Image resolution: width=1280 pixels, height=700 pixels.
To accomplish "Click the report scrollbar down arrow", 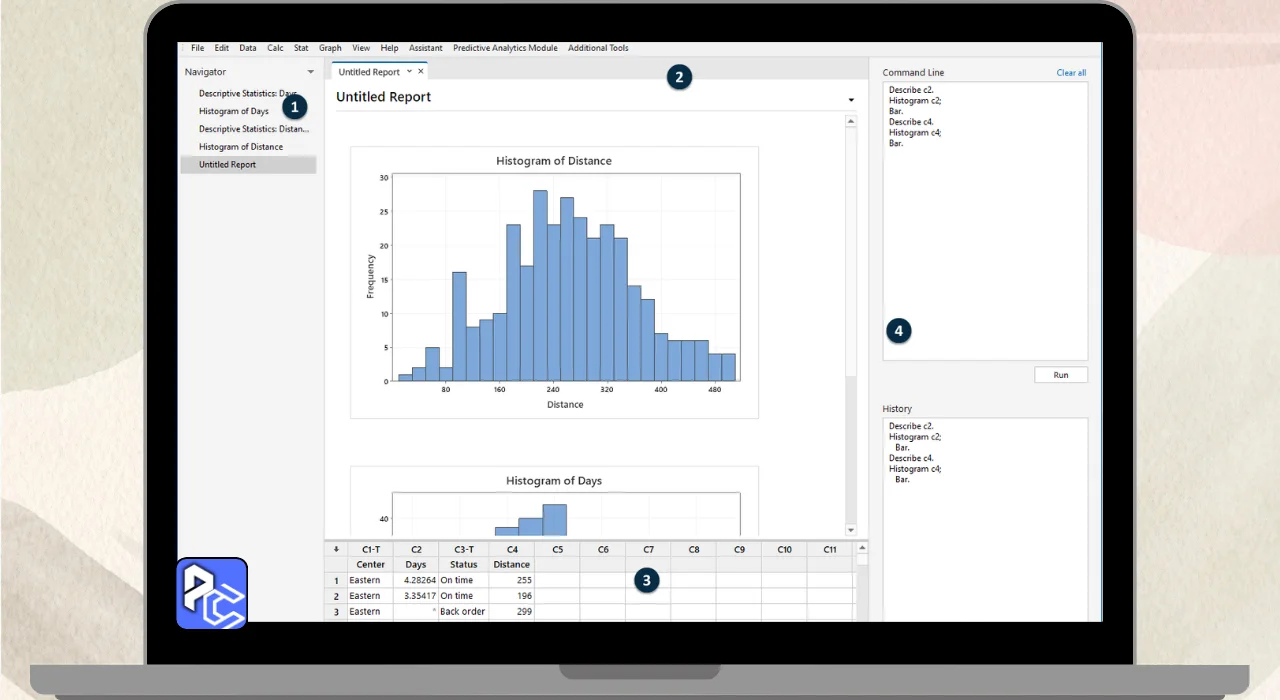I will [x=851, y=530].
